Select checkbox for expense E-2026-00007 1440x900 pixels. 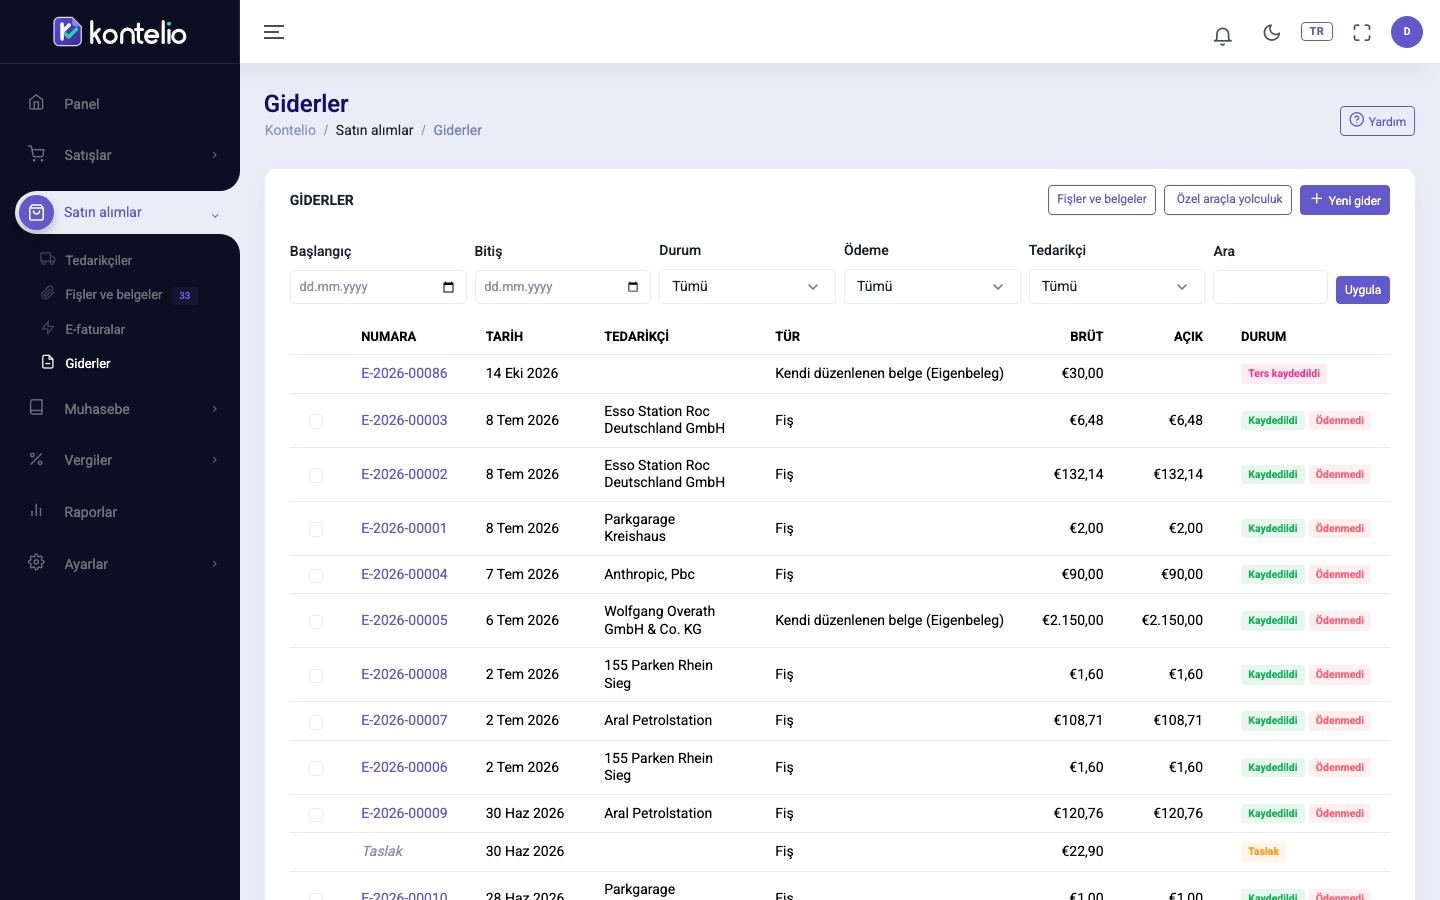tap(316, 721)
